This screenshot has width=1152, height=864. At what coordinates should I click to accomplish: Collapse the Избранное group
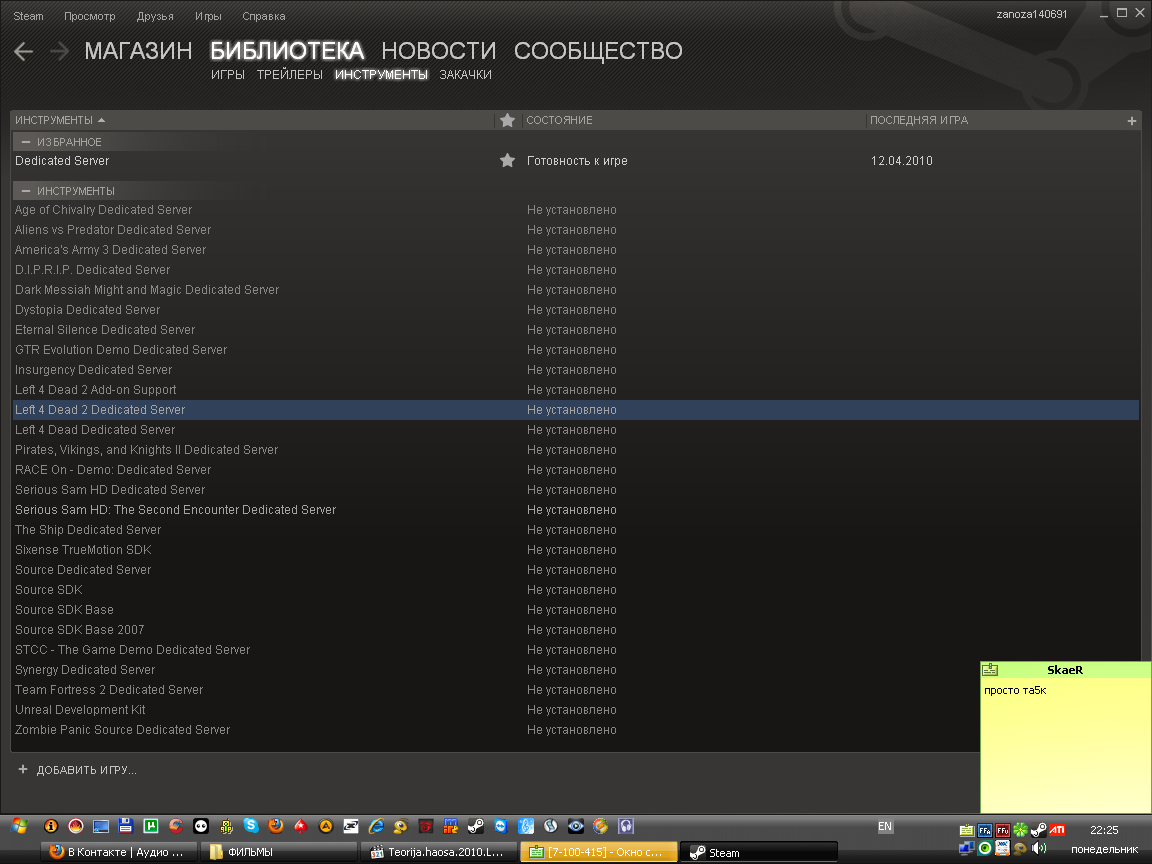tap(26, 142)
